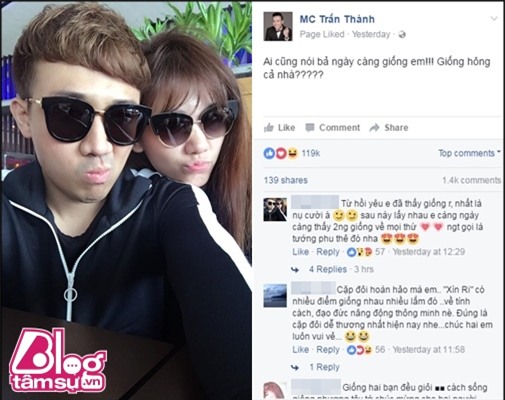Open the post options chevron menu
This screenshot has height=400, width=505.
[494, 19]
